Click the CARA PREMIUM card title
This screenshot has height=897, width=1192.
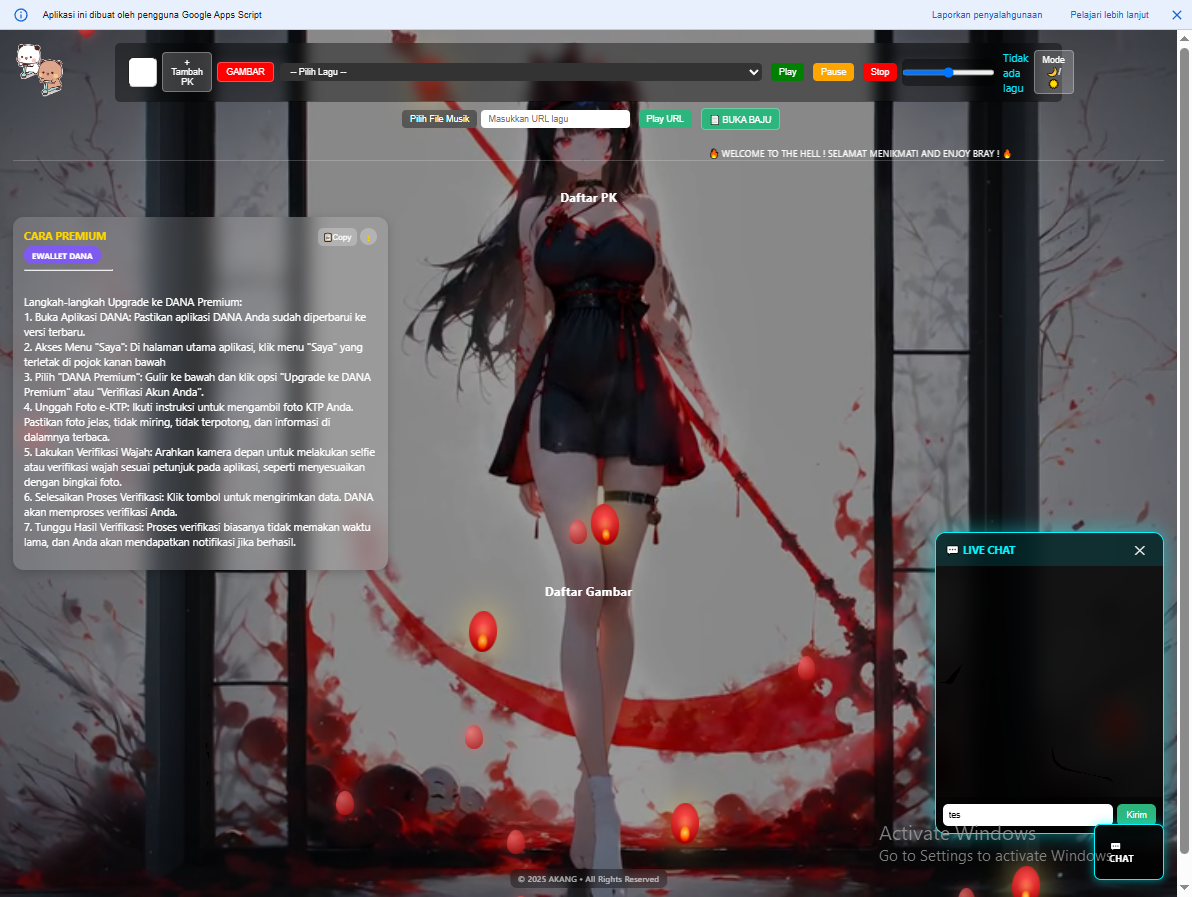click(65, 236)
